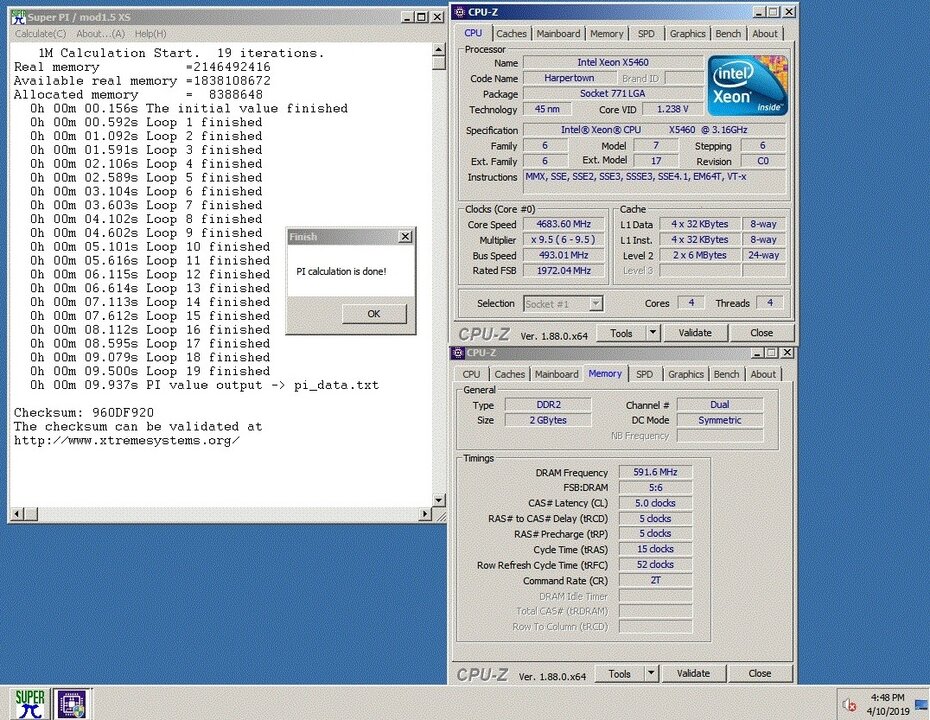This screenshot has width=930, height=720.
Task: Minimize the CPU-Z window showing Processor info
Action: pos(759,12)
